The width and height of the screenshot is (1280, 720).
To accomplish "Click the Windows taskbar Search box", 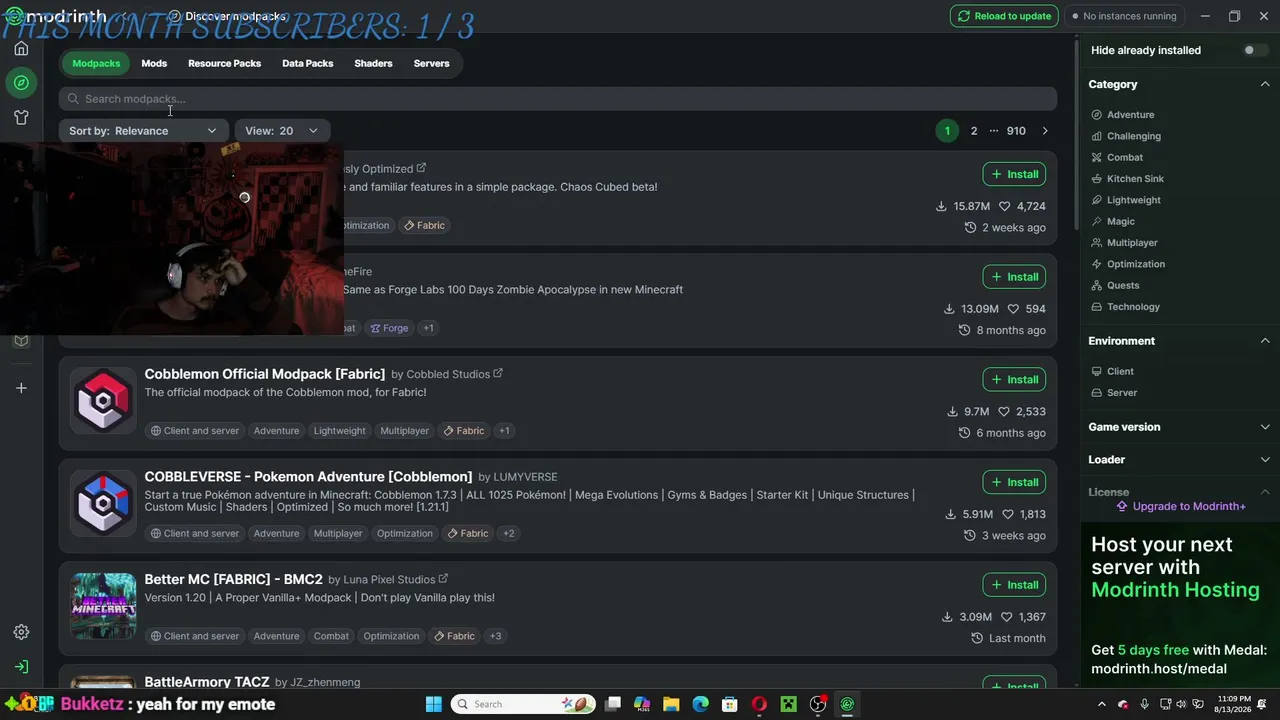I will (525, 704).
